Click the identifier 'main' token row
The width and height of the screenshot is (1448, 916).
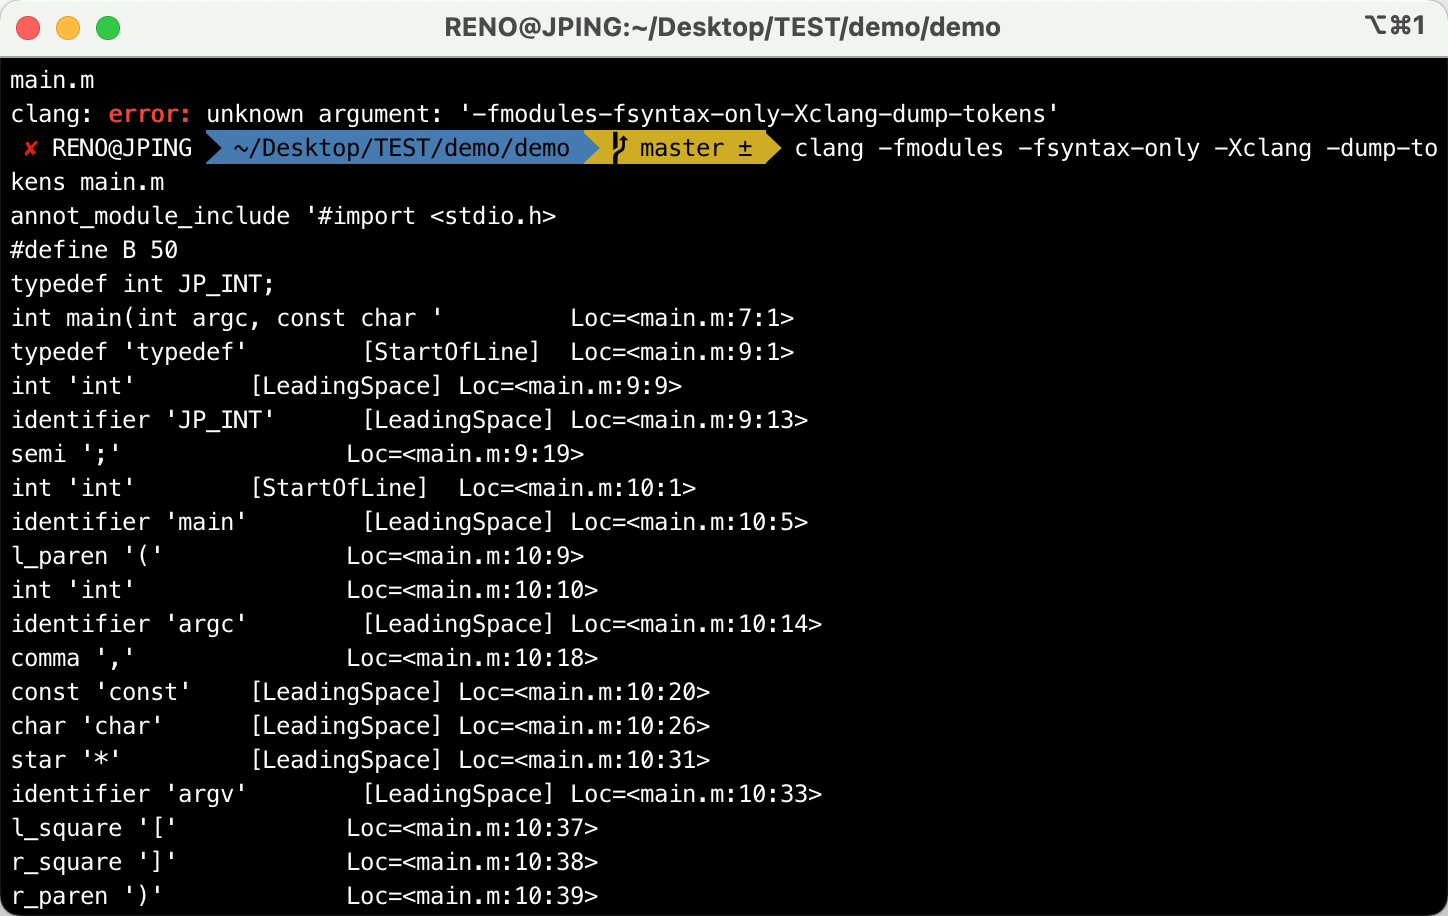click(409, 522)
